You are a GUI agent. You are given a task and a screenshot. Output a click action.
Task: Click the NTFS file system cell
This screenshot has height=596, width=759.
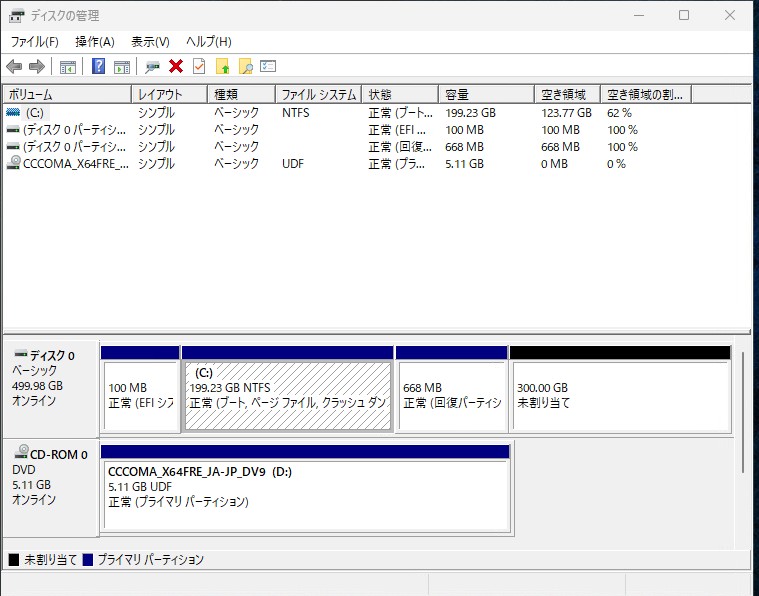[295, 113]
